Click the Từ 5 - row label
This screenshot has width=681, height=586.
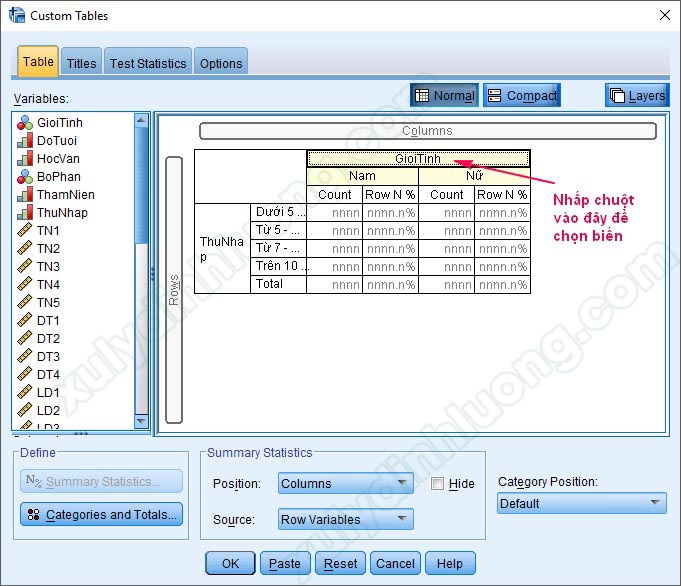(x=278, y=230)
